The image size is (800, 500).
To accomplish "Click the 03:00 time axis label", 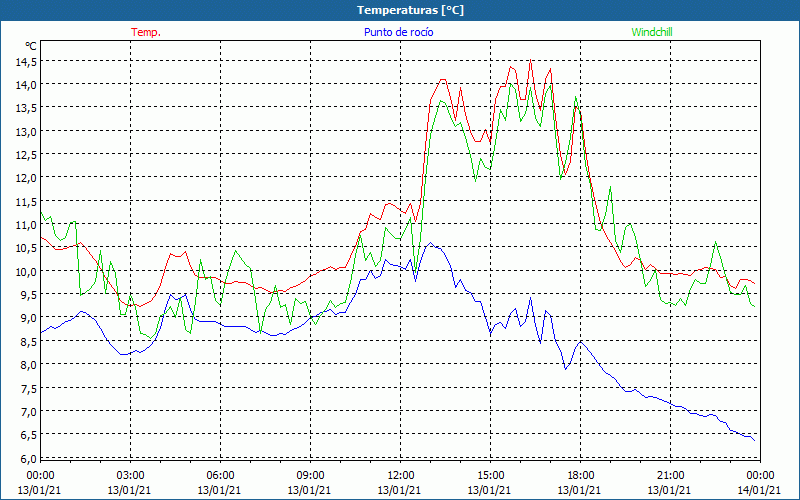I will click(x=130, y=476).
